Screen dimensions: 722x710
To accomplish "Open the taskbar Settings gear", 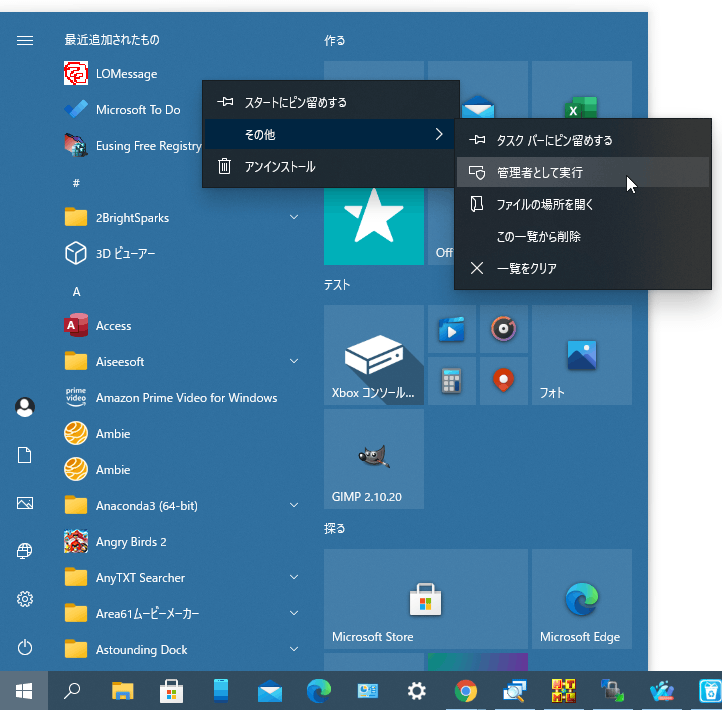I will [x=417, y=691].
